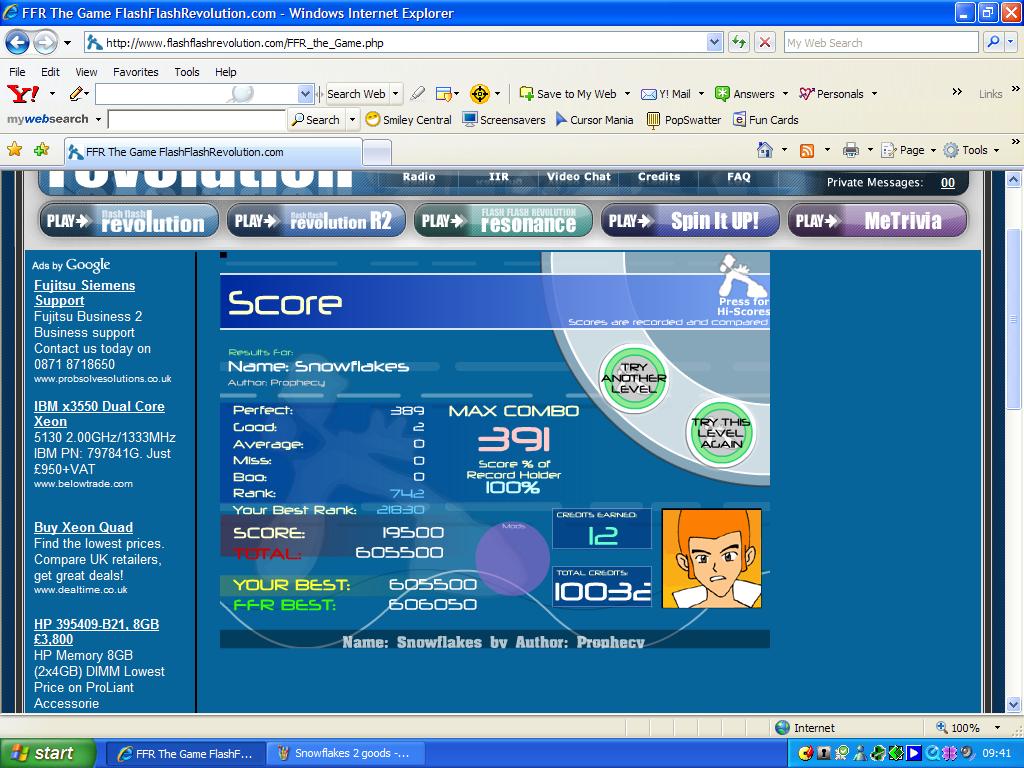Open the Edit menu

[x=50, y=72]
